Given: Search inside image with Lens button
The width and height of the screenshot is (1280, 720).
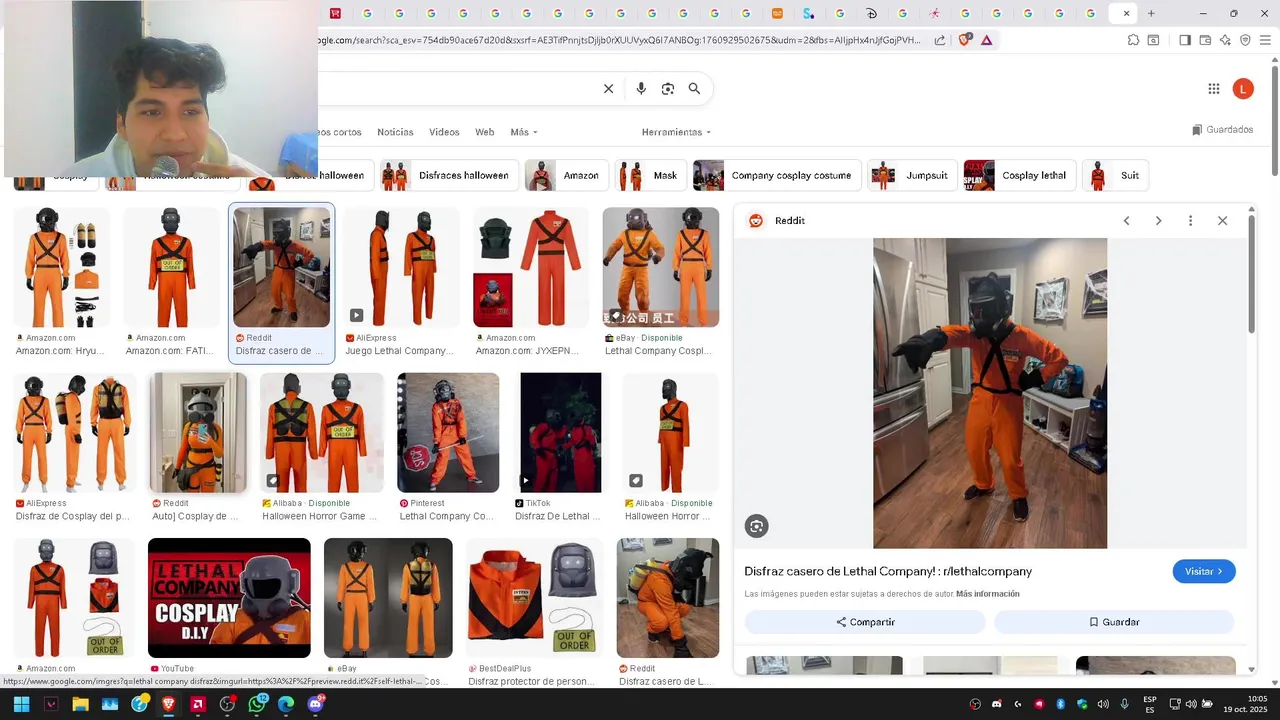Looking at the screenshot, I should point(757,526).
